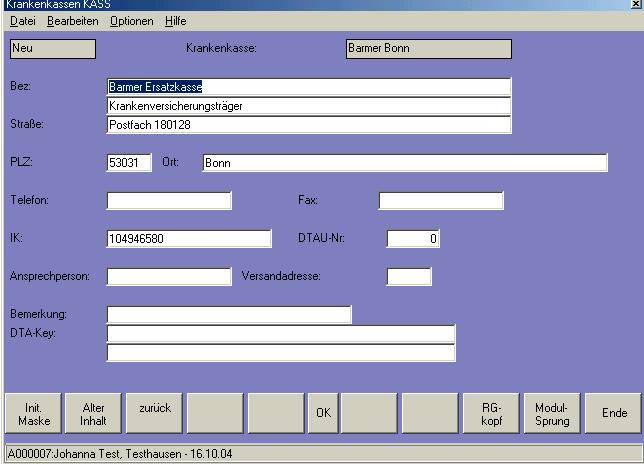
Task: Focus the Barmer Ersatzkasse Bez field
Action: point(309,87)
